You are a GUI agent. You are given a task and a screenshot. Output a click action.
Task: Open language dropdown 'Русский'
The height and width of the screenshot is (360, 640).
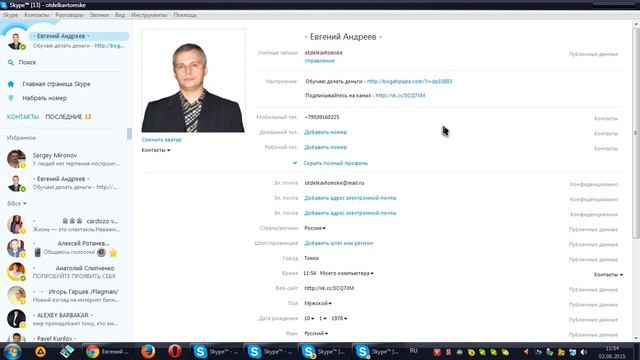point(316,333)
